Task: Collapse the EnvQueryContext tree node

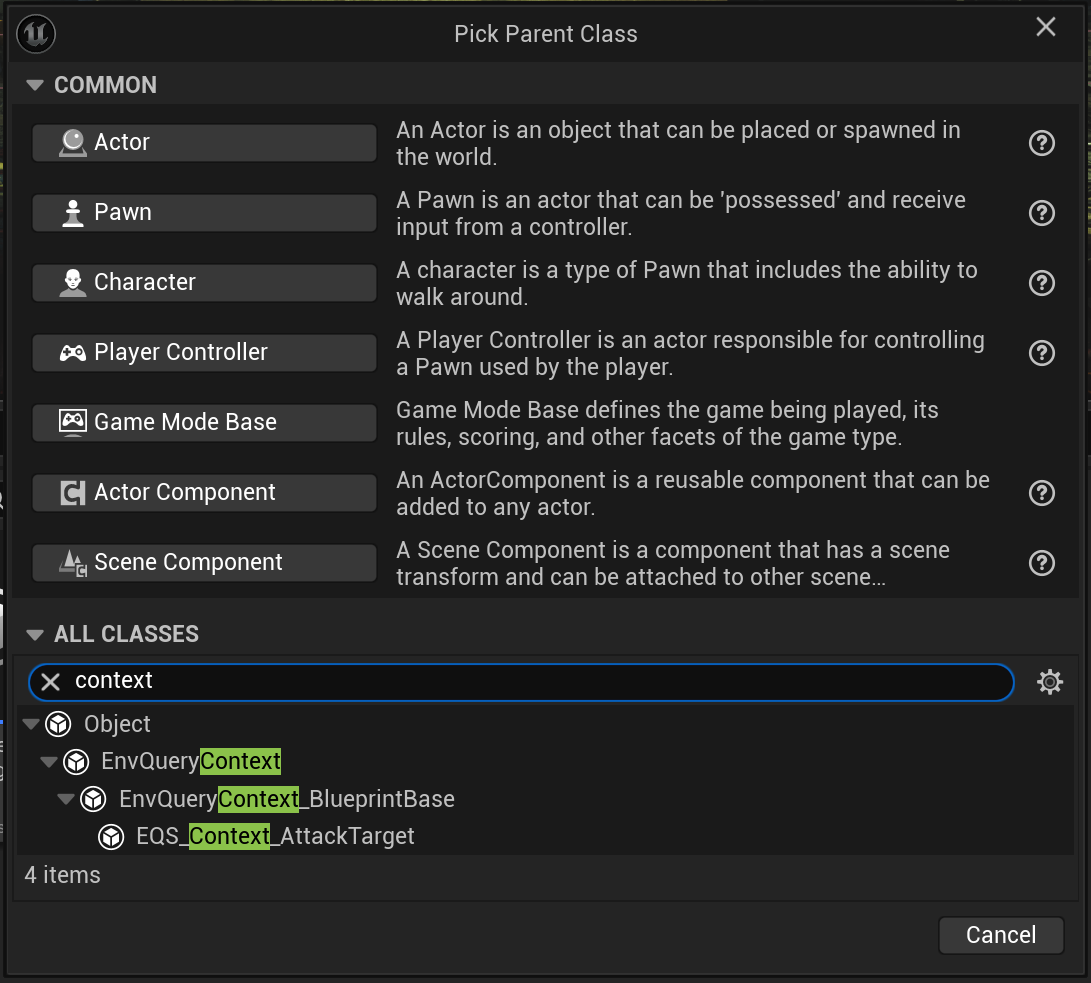Action: (48, 762)
